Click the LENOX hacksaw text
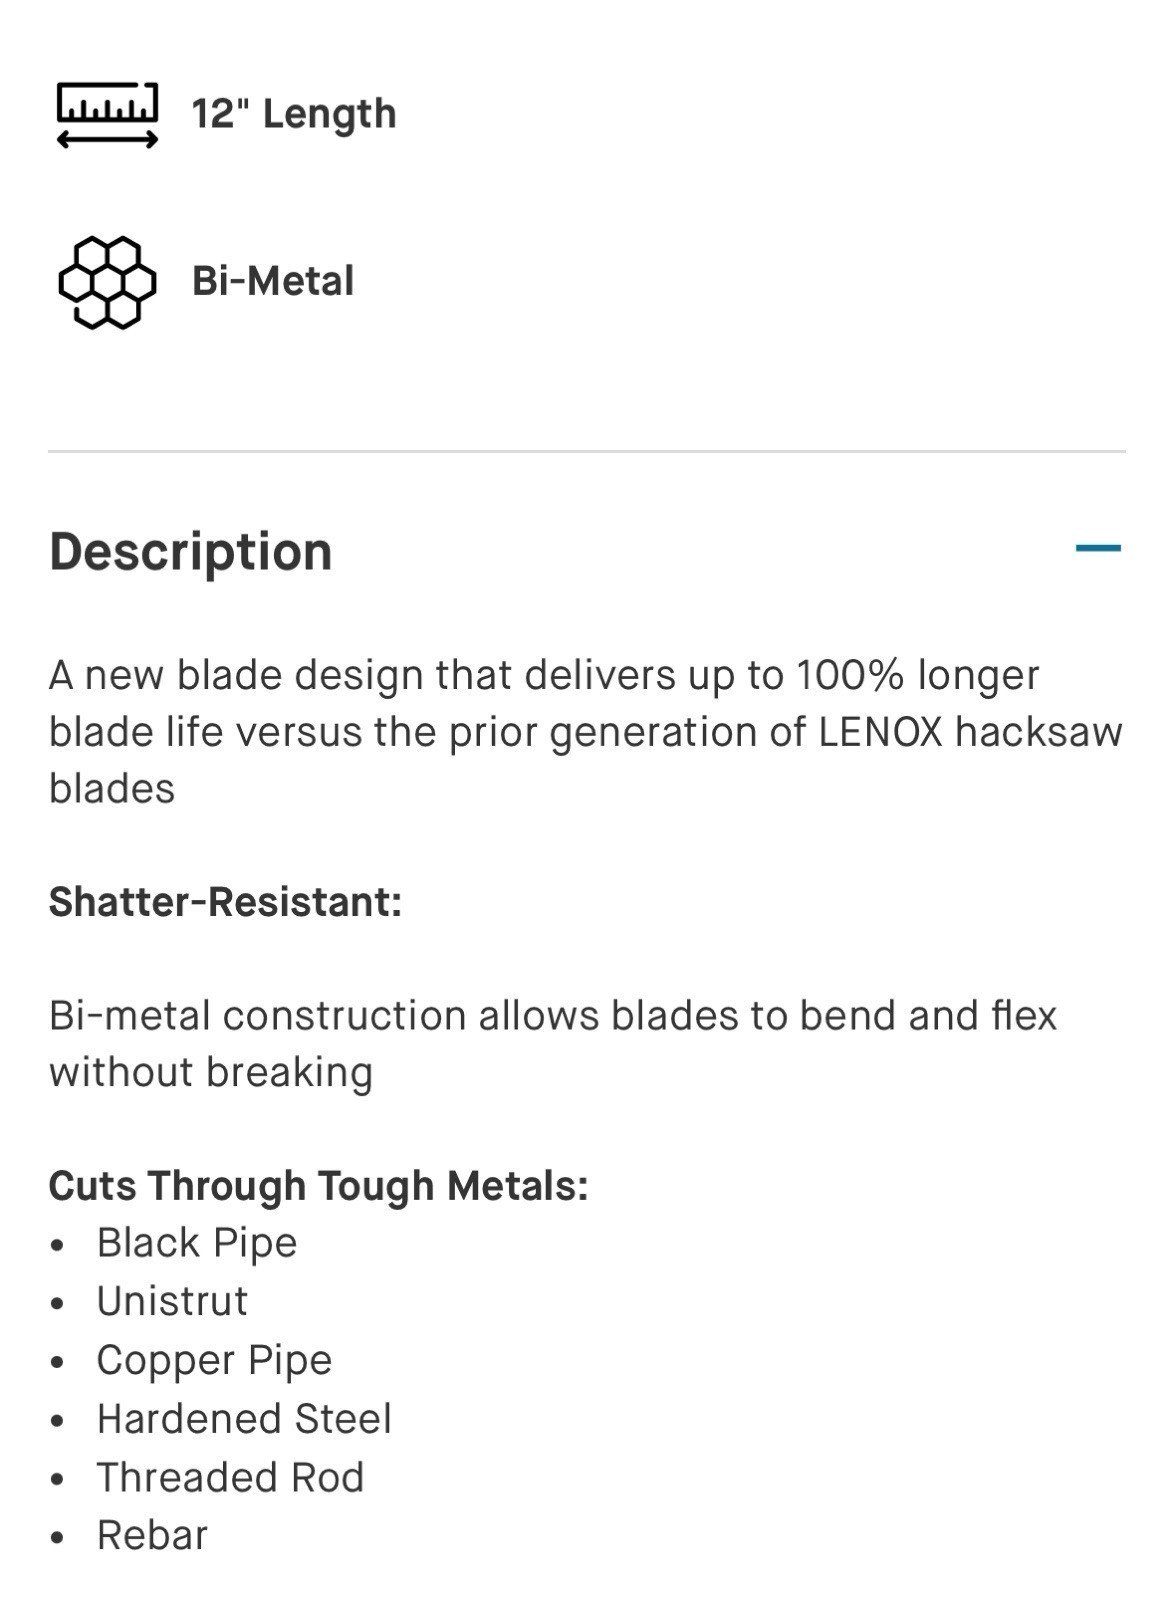 970,732
